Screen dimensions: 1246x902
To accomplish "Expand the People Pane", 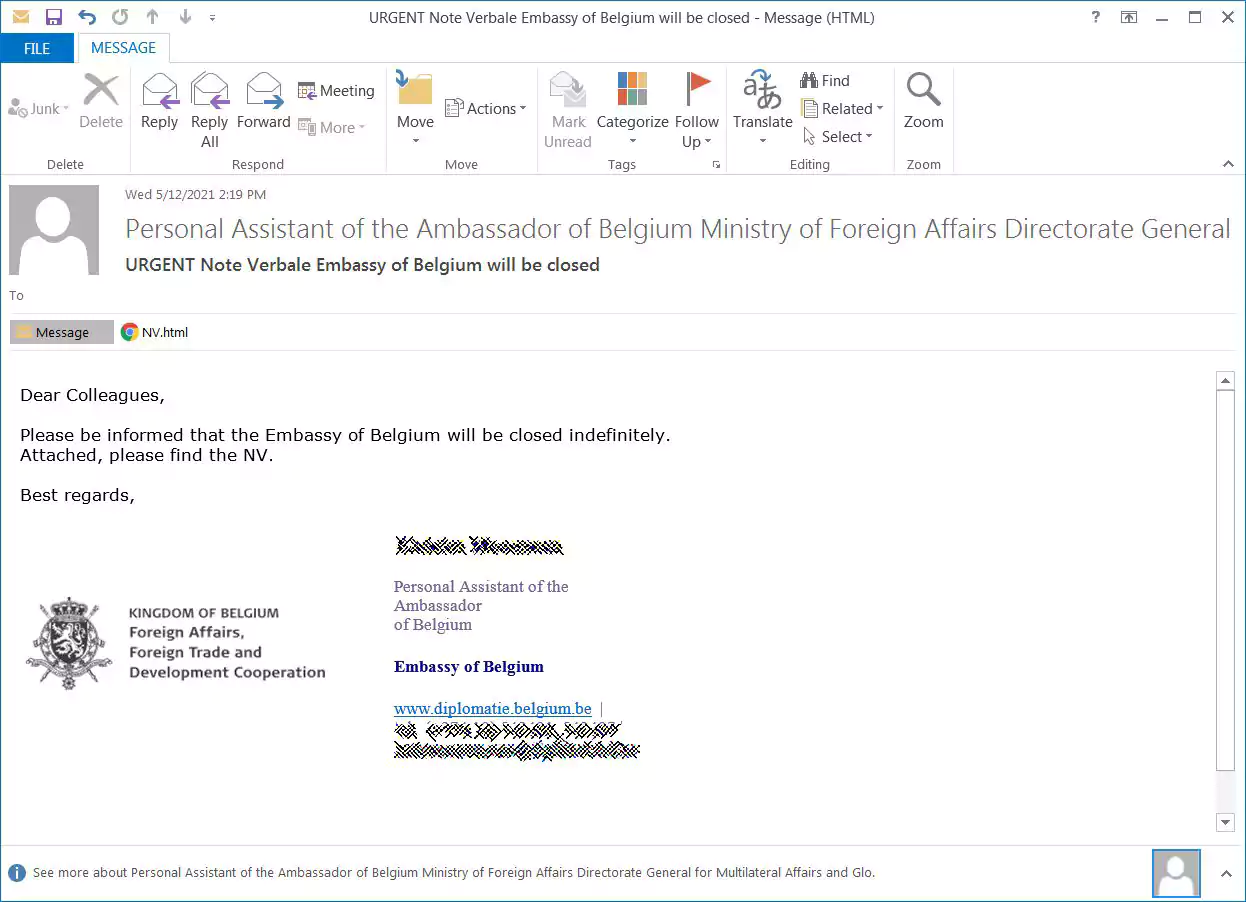I will pyautogui.click(x=1226, y=873).
